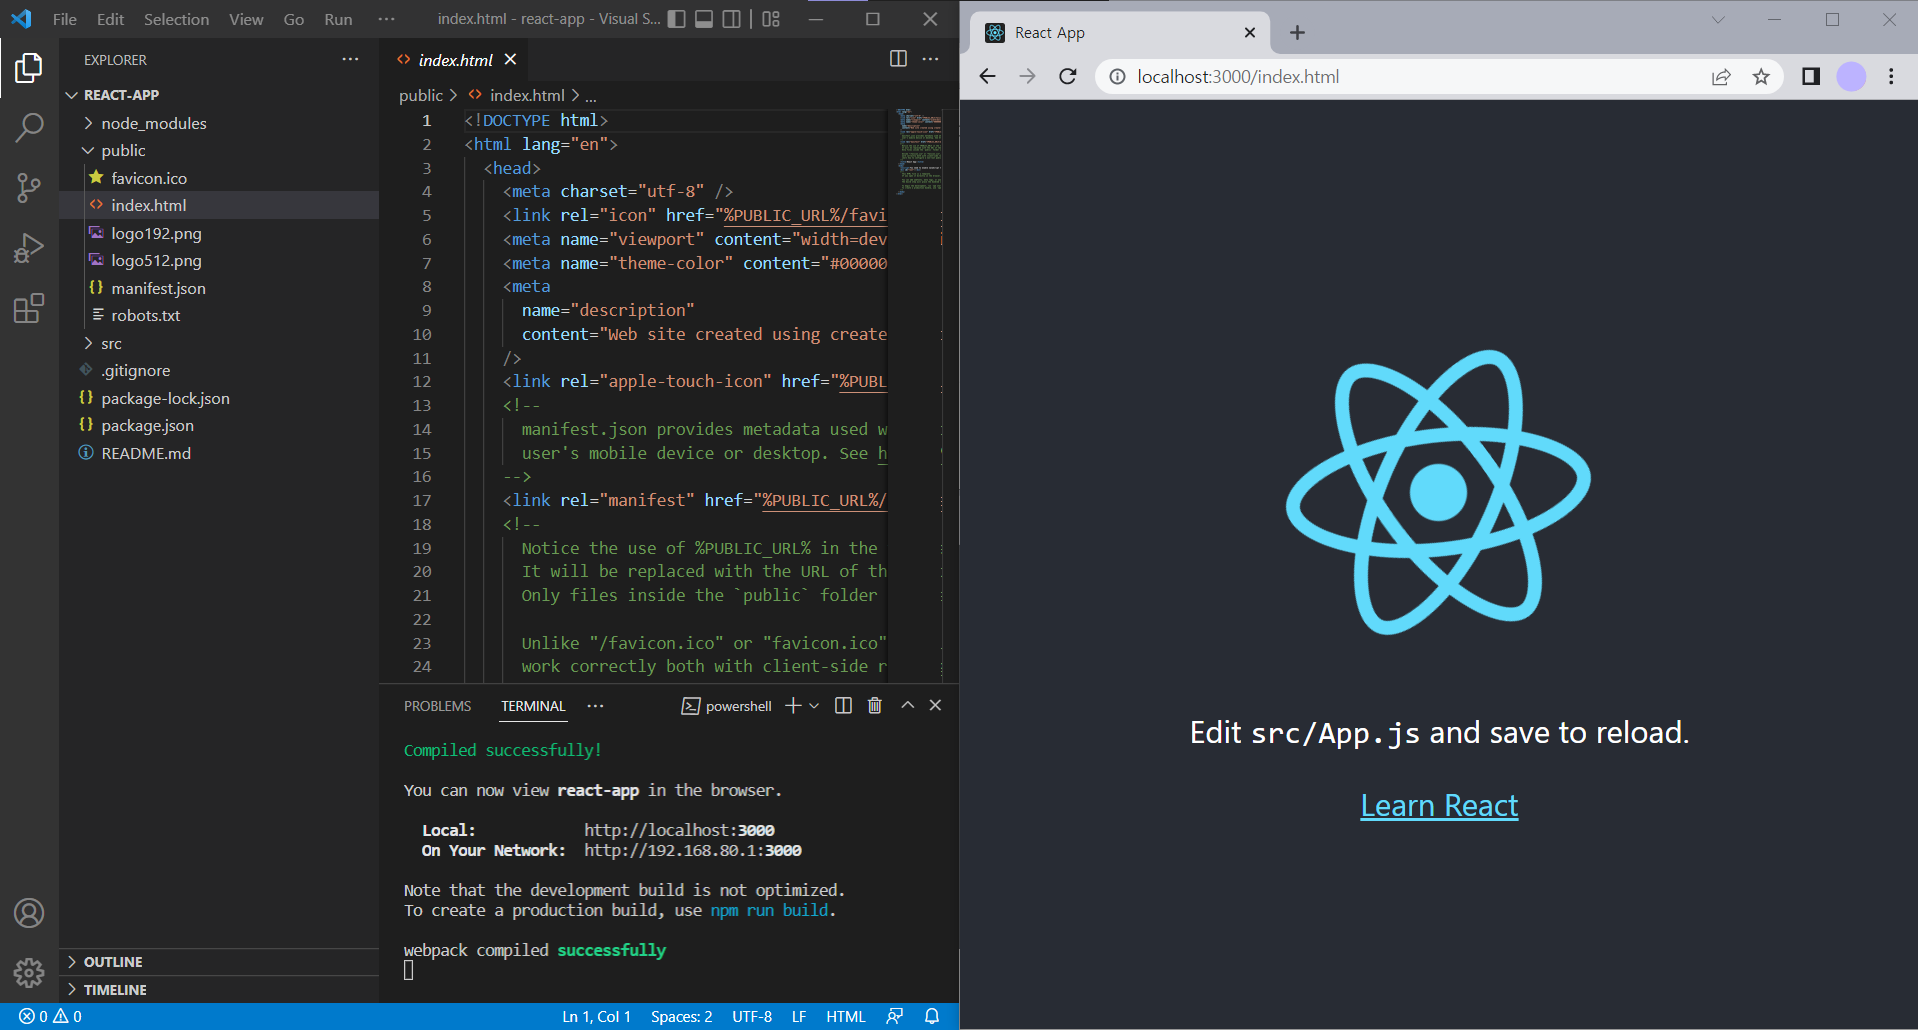The height and width of the screenshot is (1030, 1918).
Task: Toggle secondary side bar layout button
Action: tap(732, 19)
